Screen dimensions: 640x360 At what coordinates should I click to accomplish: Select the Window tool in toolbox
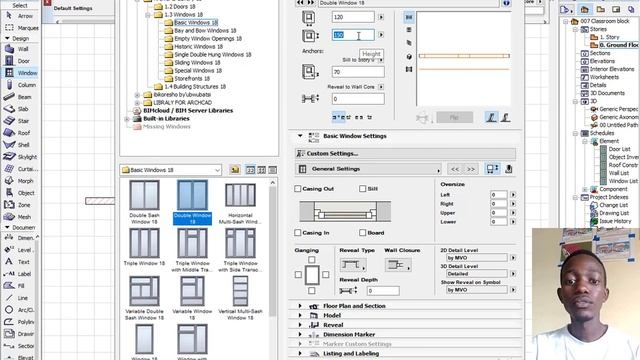tap(20, 73)
